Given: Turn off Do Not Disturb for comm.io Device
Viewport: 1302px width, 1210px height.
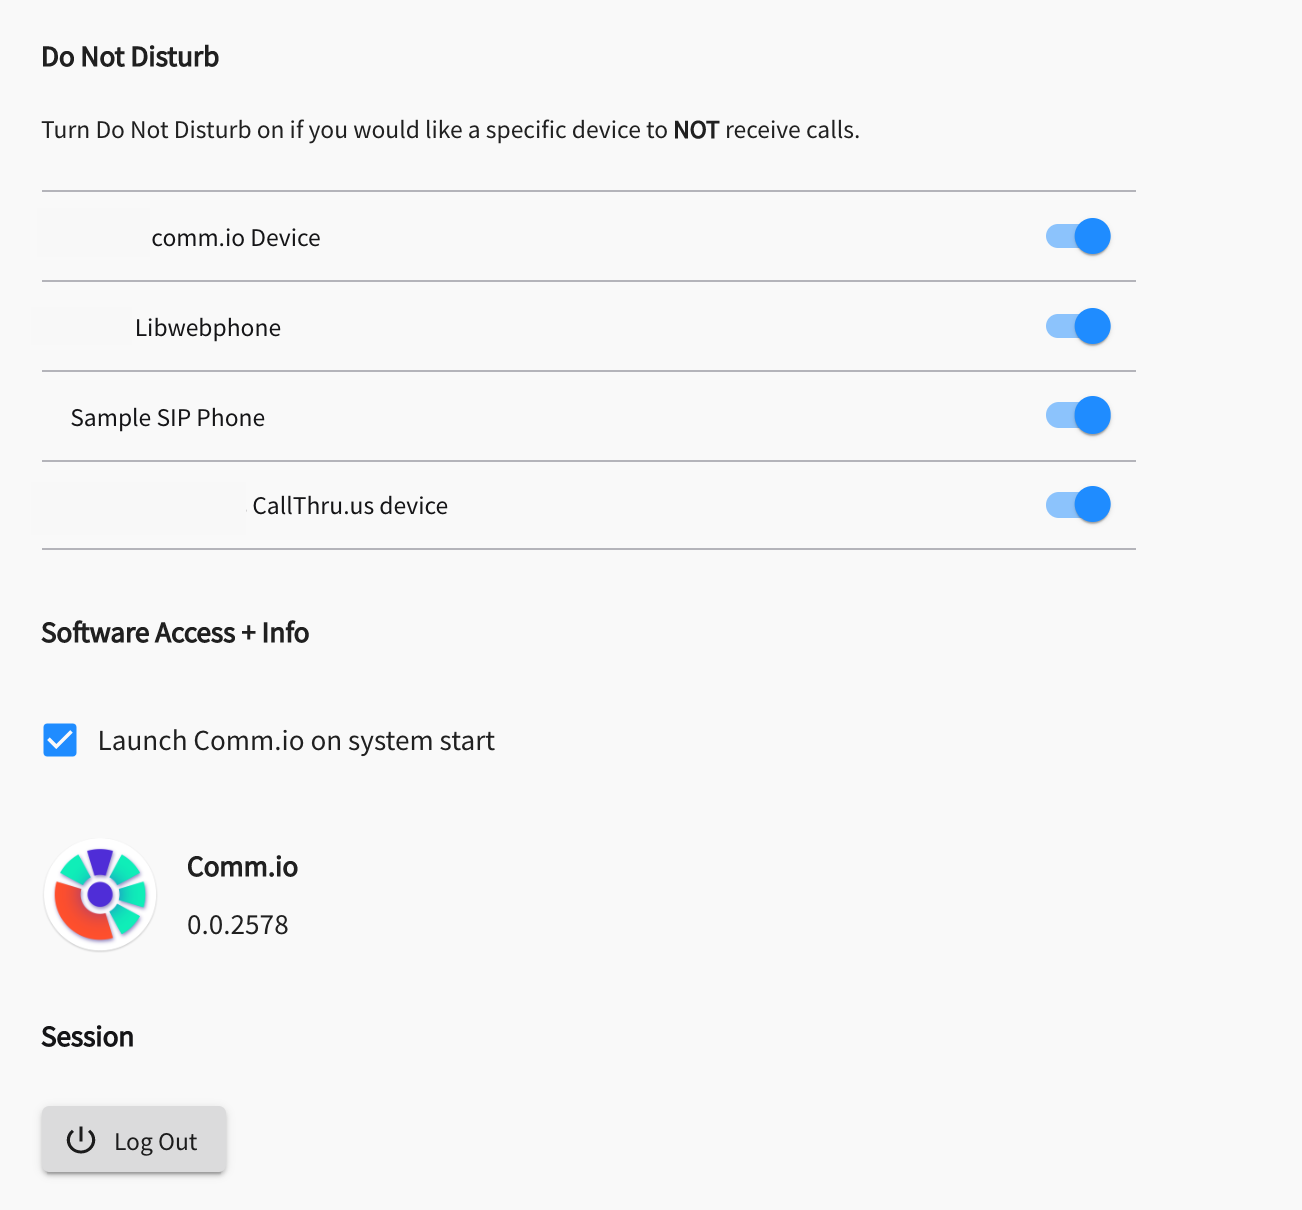Looking at the screenshot, I should pos(1078,237).
